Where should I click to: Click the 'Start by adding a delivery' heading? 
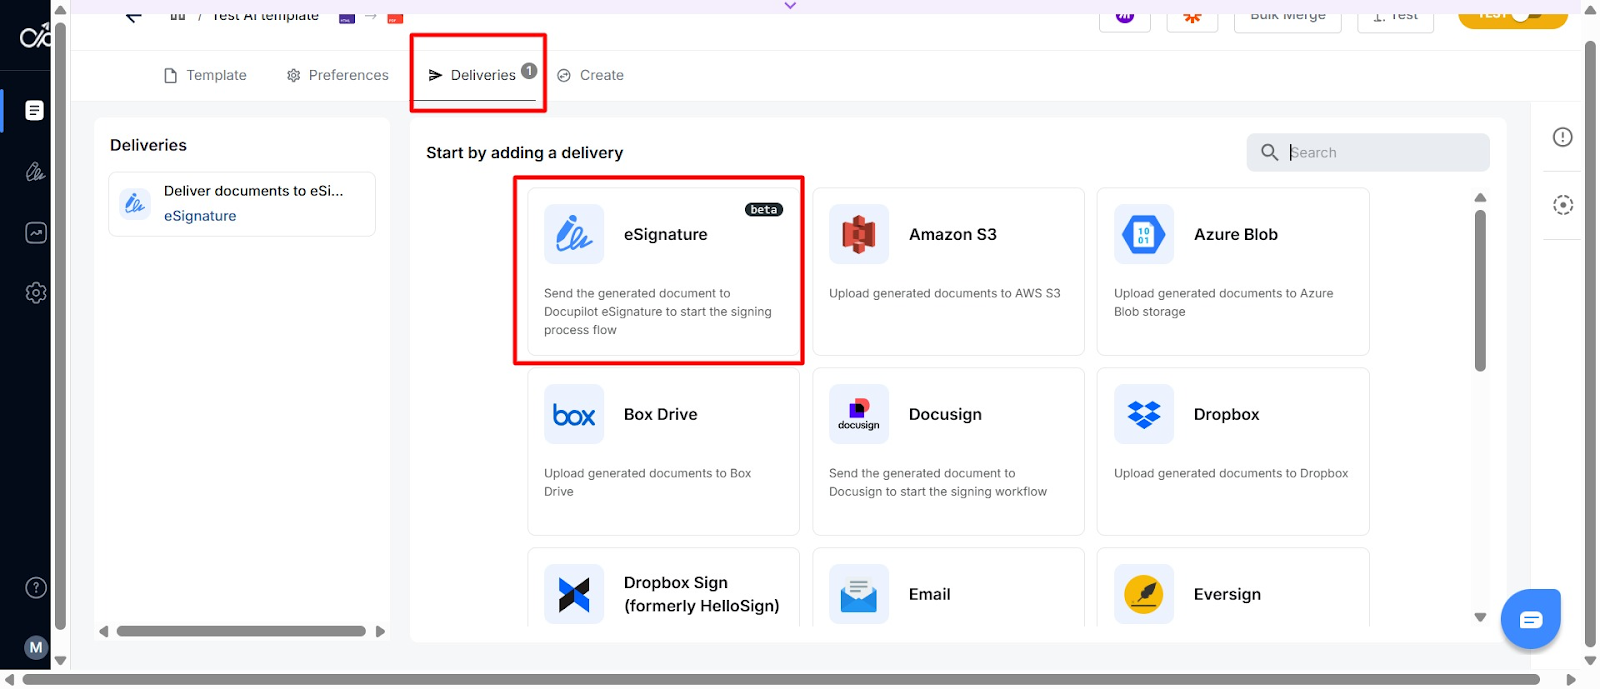[525, 153]
